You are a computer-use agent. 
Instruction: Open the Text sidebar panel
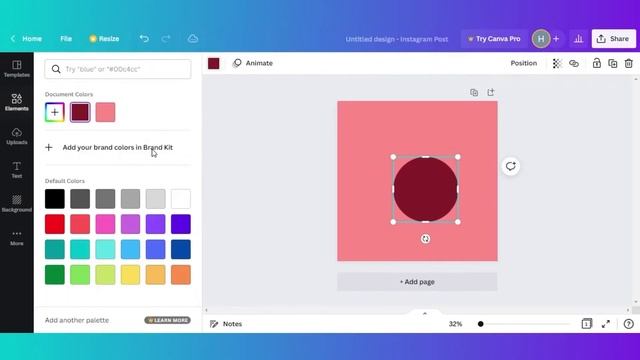click(x=17, y=170)
